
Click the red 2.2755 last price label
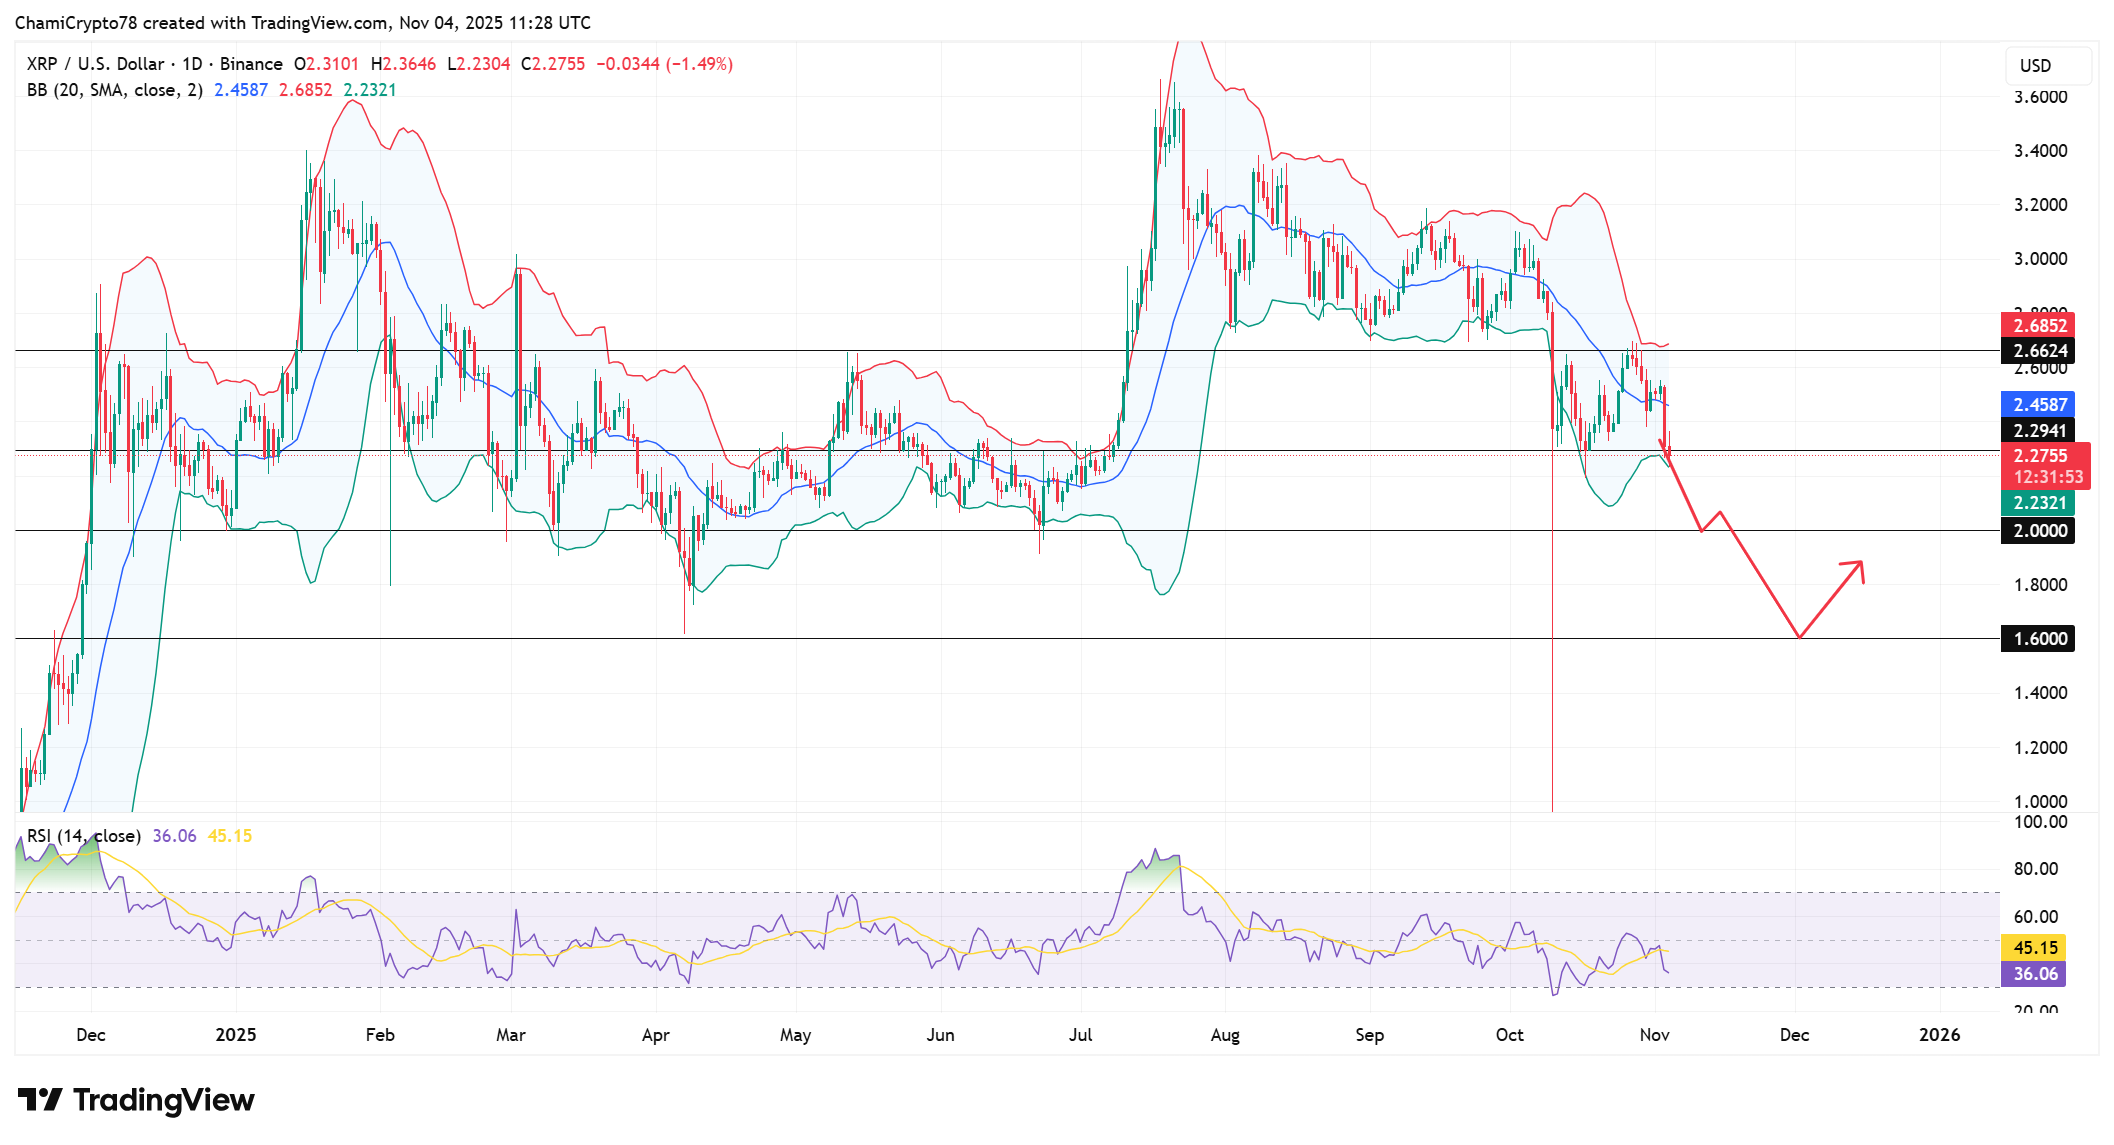(2040, 456)
